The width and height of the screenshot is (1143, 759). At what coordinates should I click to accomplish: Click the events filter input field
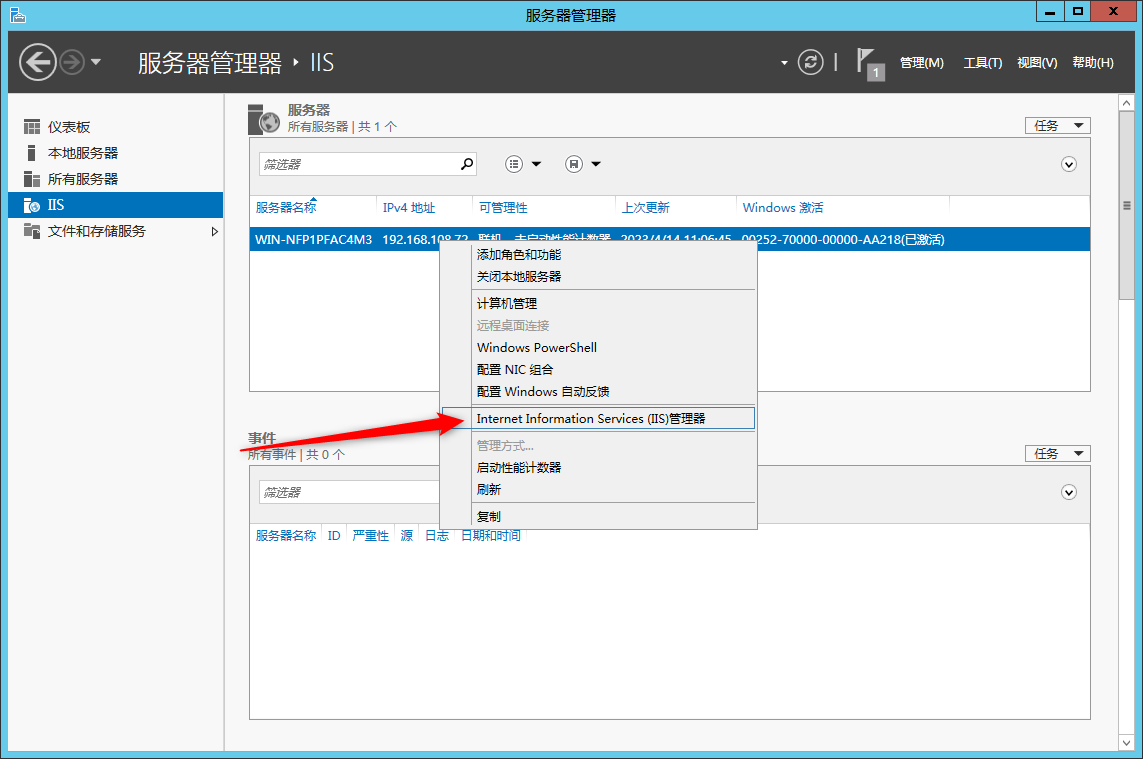tap(349, 492)
